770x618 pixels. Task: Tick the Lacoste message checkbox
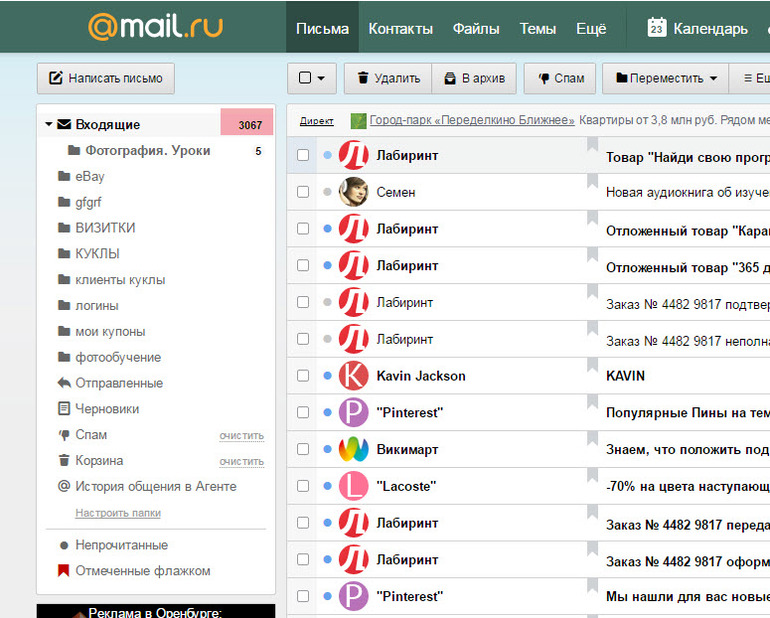click(303, 486)
